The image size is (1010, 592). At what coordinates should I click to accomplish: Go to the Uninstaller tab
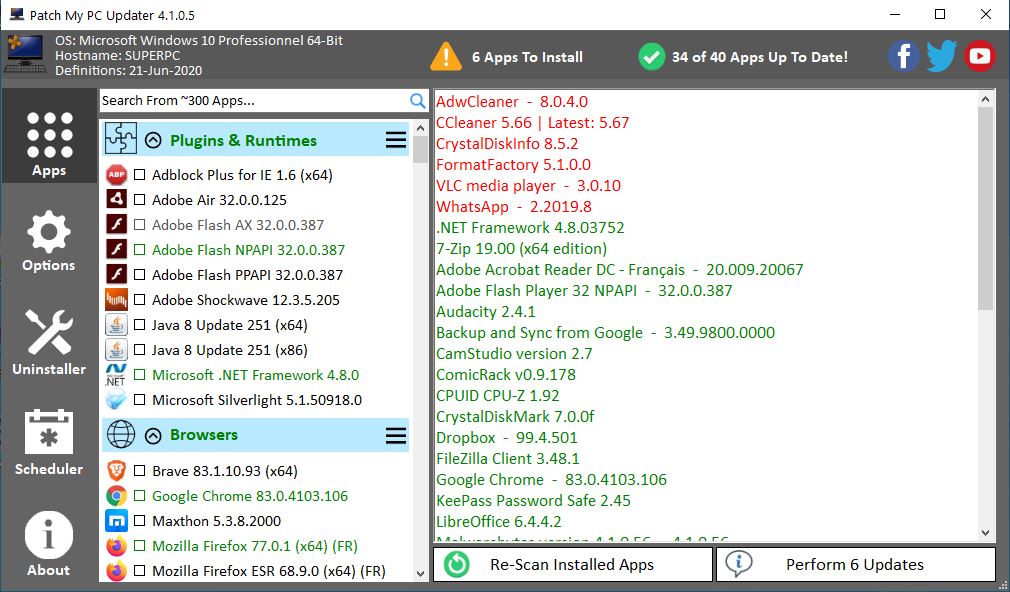pyautogui.click(x=49, y=341)
